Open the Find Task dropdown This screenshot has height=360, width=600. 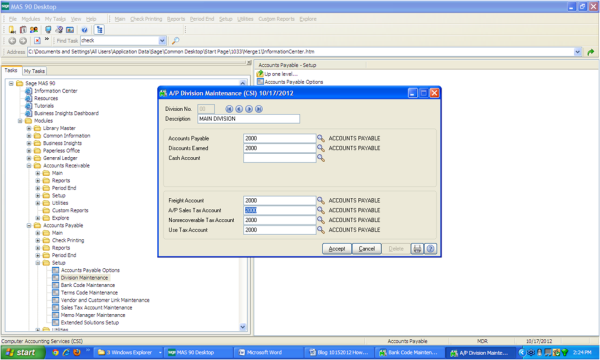coord(162,41)
